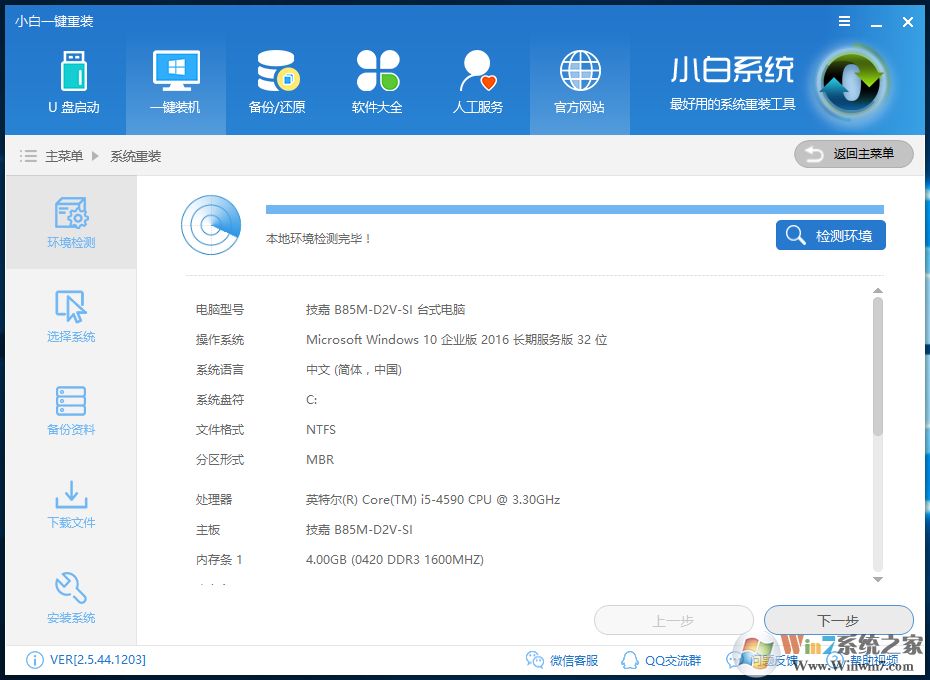Go to the 选择系统 step

point(70,318)
